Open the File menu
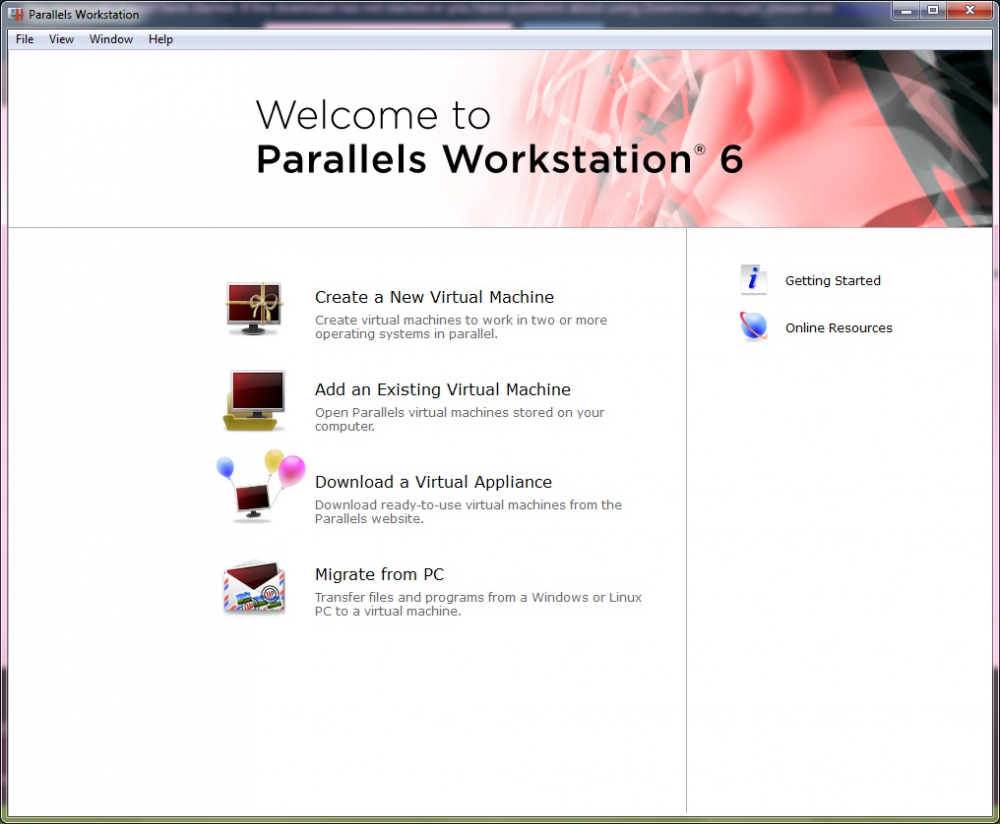The image size is (1000, 824). tap(25, 39)
